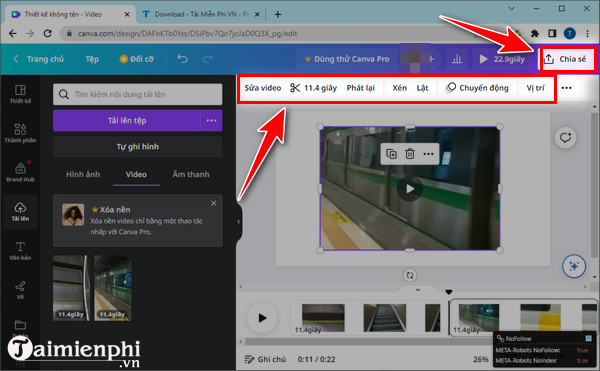Viewport: 600px width, 371px height.
Task: Select second uploaded train video thumbnail
Action: coord(113,288)
